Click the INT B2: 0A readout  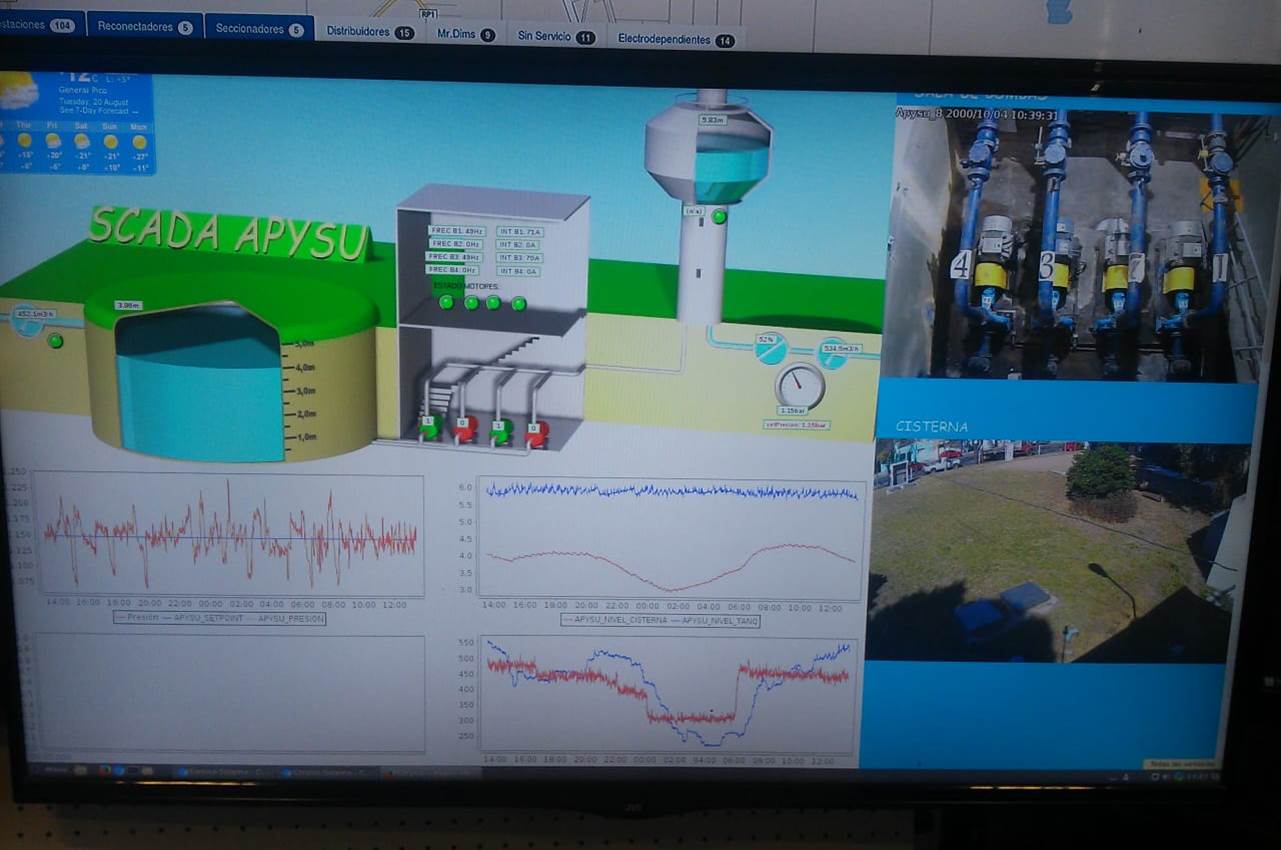[x=518, y=245]
